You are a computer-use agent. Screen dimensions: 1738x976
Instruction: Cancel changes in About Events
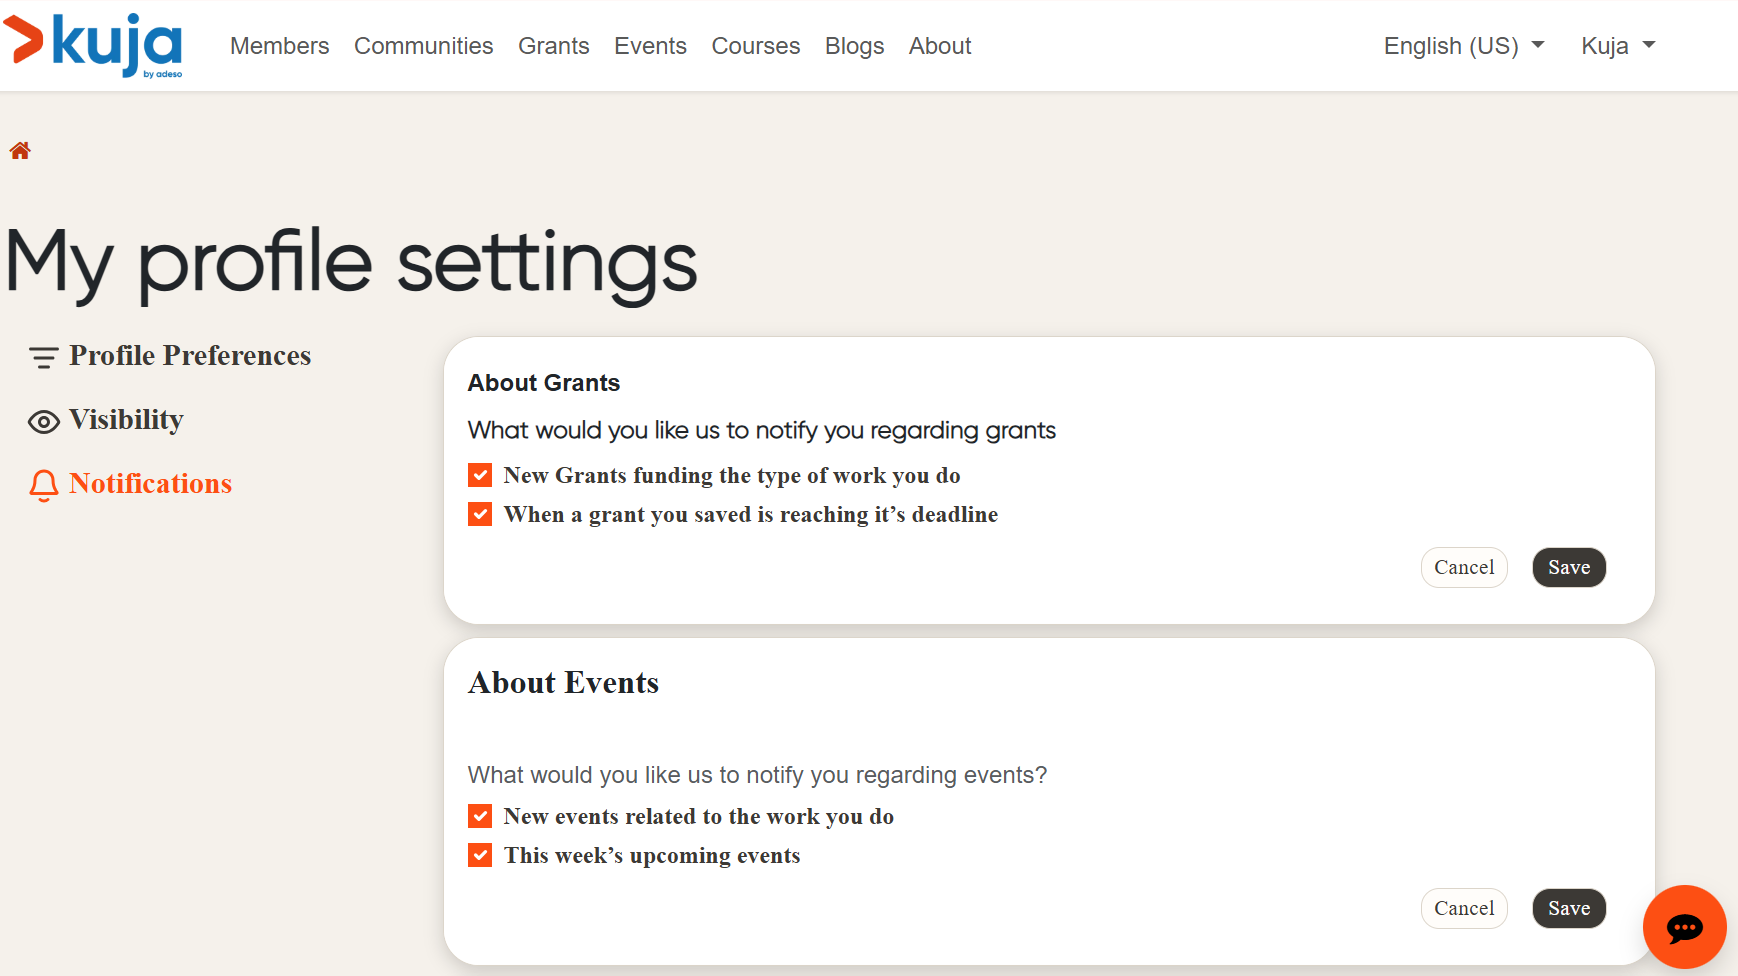pyautogui.click(x=1463, y=909)
